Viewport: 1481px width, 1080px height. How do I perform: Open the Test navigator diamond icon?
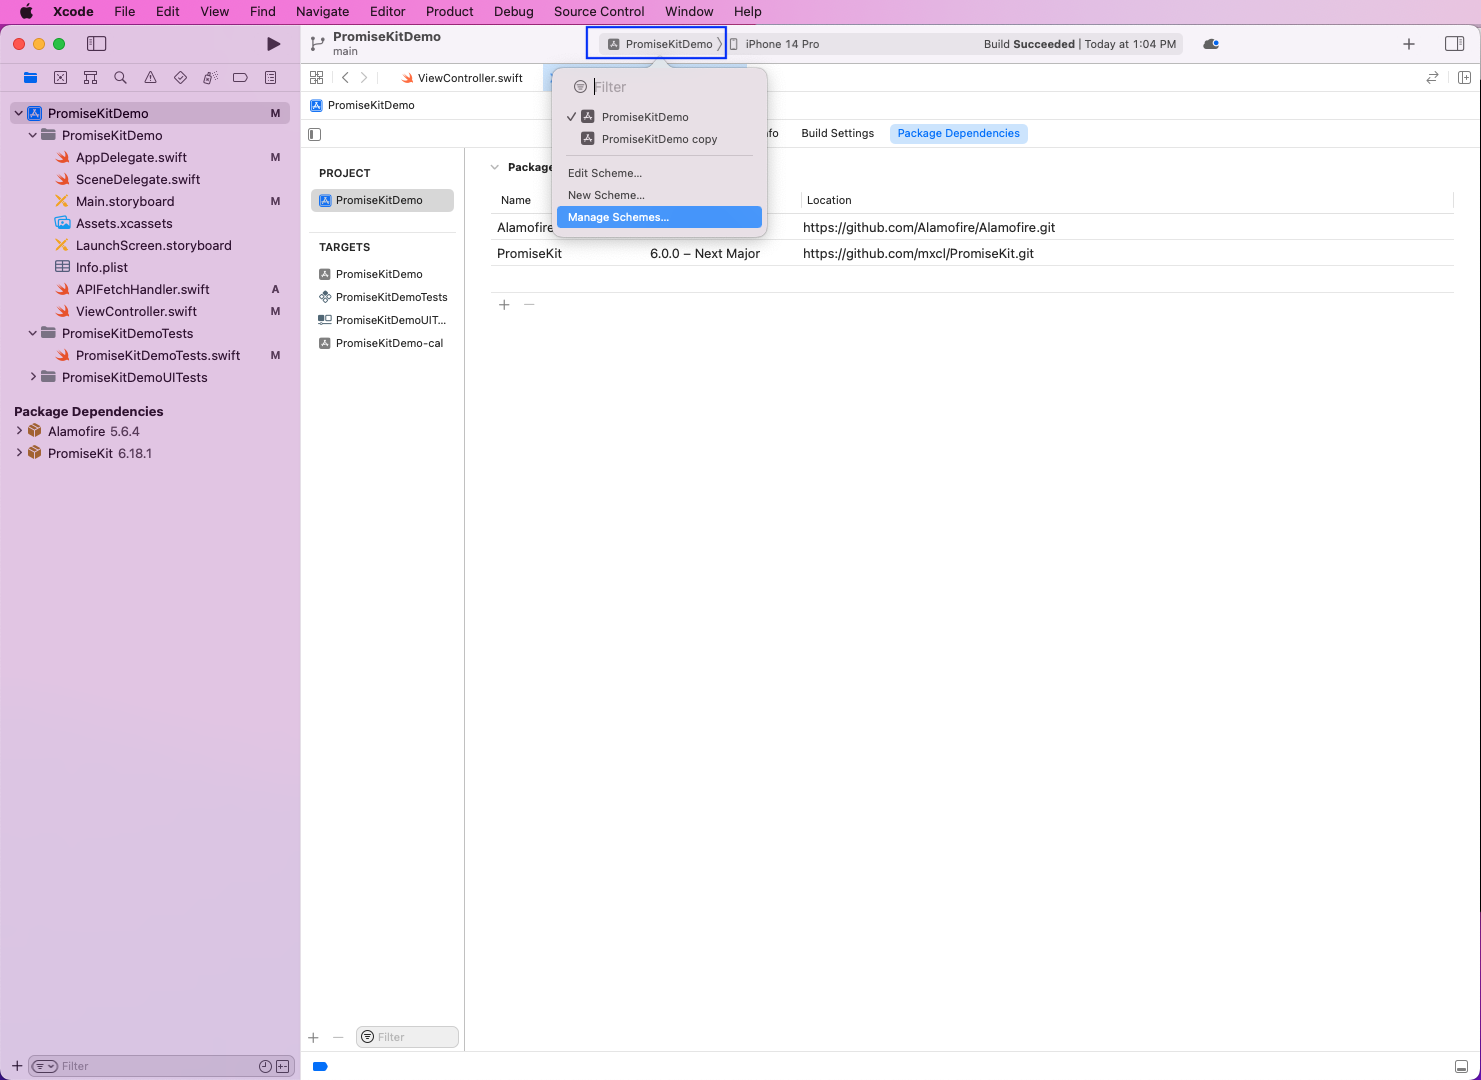point(180,78)
